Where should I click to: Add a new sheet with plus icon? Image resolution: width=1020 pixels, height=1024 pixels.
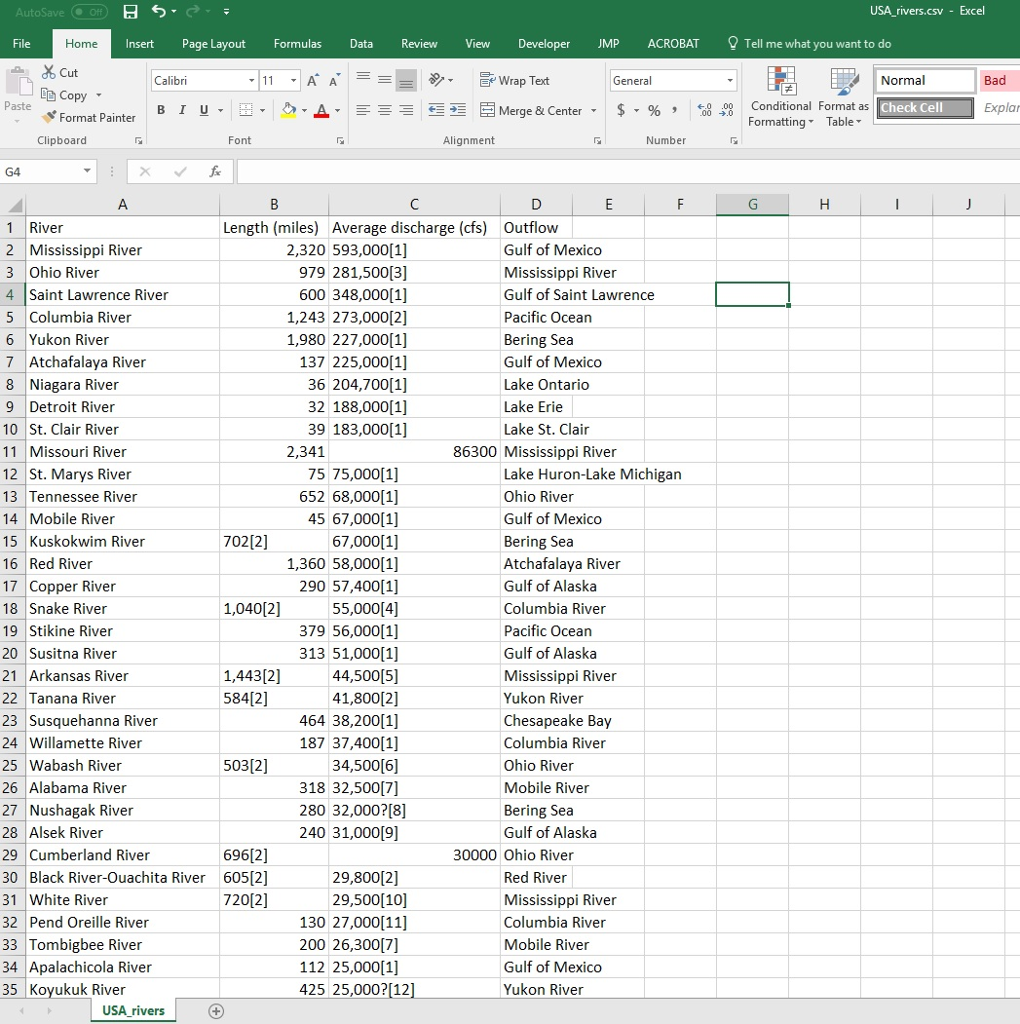[x=216, y=1011]
